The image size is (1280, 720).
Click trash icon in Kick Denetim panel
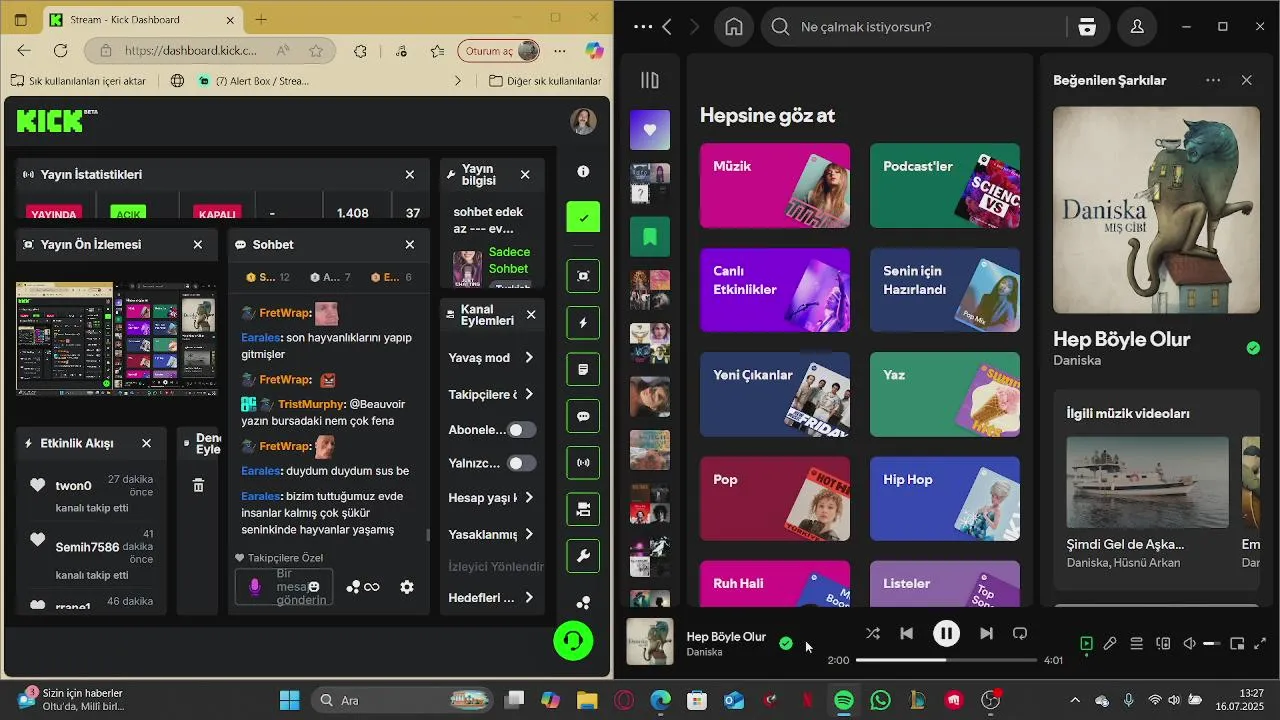coord(198,485)
